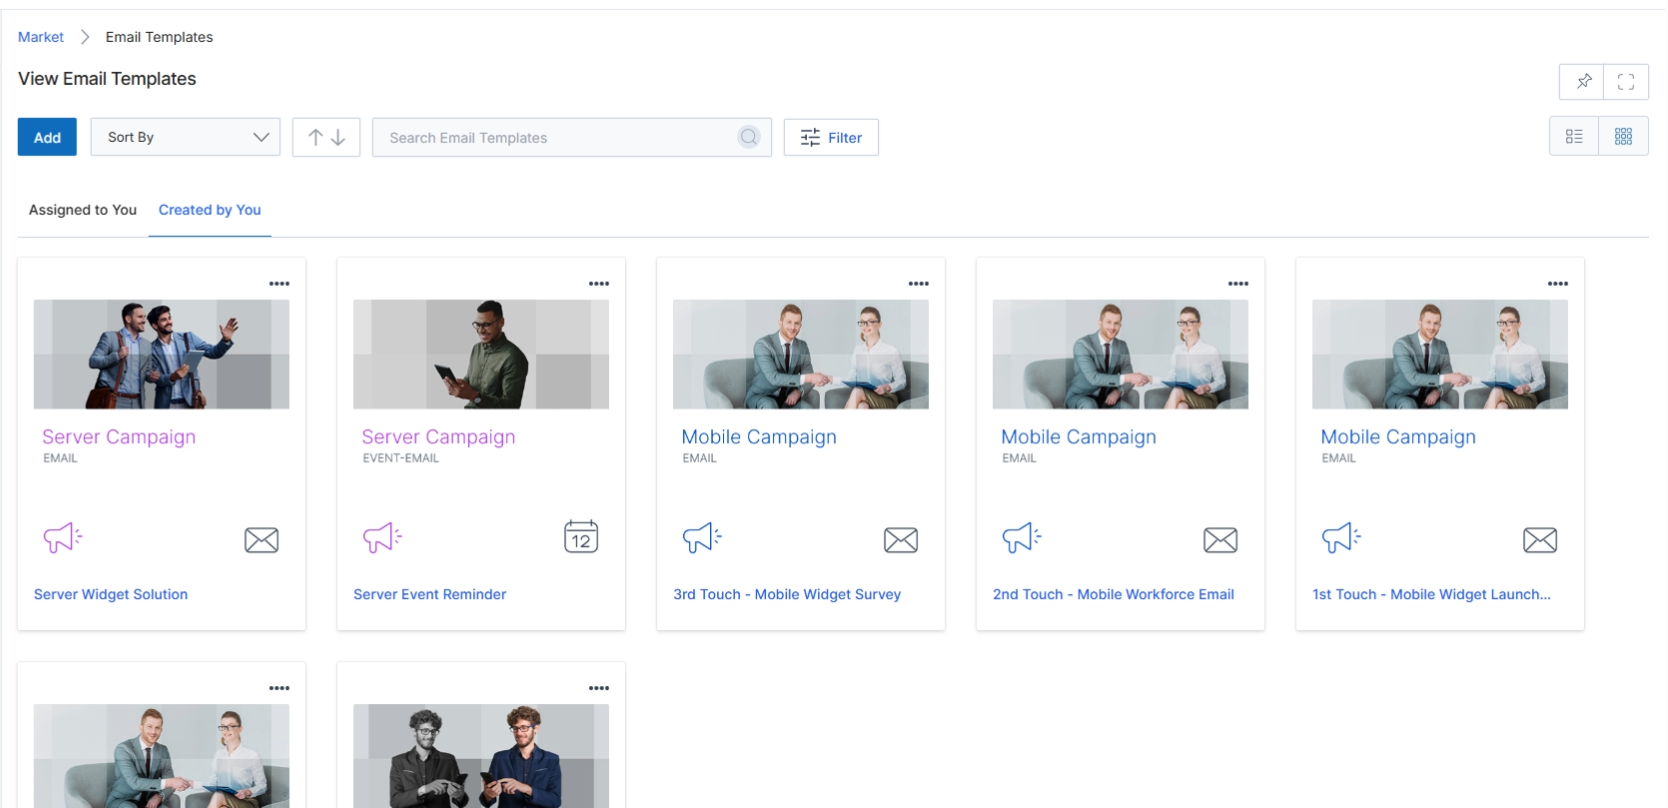Viewport: 1668px width, 808px height.
Task: Click Email Templates in the breadcrumb
Action: pyautogui.click(x=159, y=37)
